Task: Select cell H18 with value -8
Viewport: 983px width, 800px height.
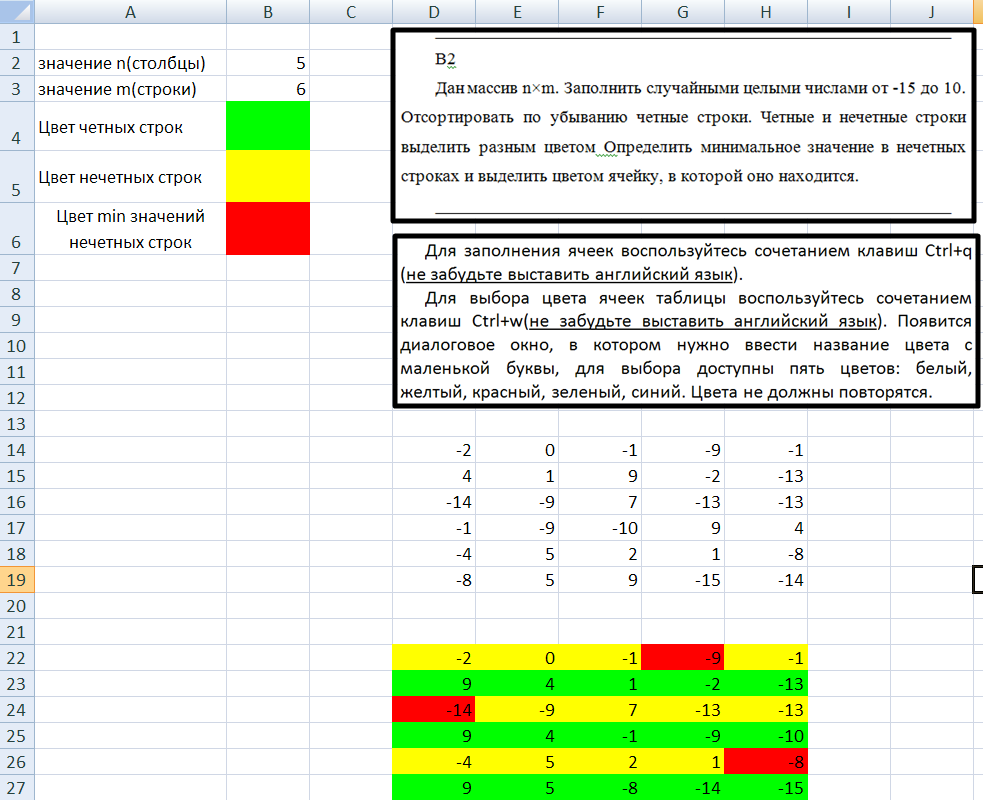Action: [x=766, y=554]
